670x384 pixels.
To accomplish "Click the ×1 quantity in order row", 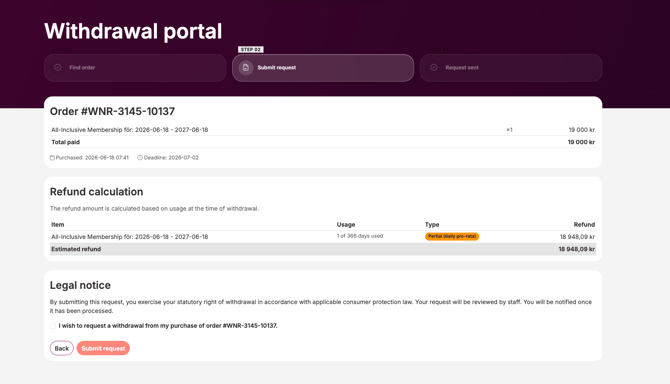I will click(x=509, y=130).
